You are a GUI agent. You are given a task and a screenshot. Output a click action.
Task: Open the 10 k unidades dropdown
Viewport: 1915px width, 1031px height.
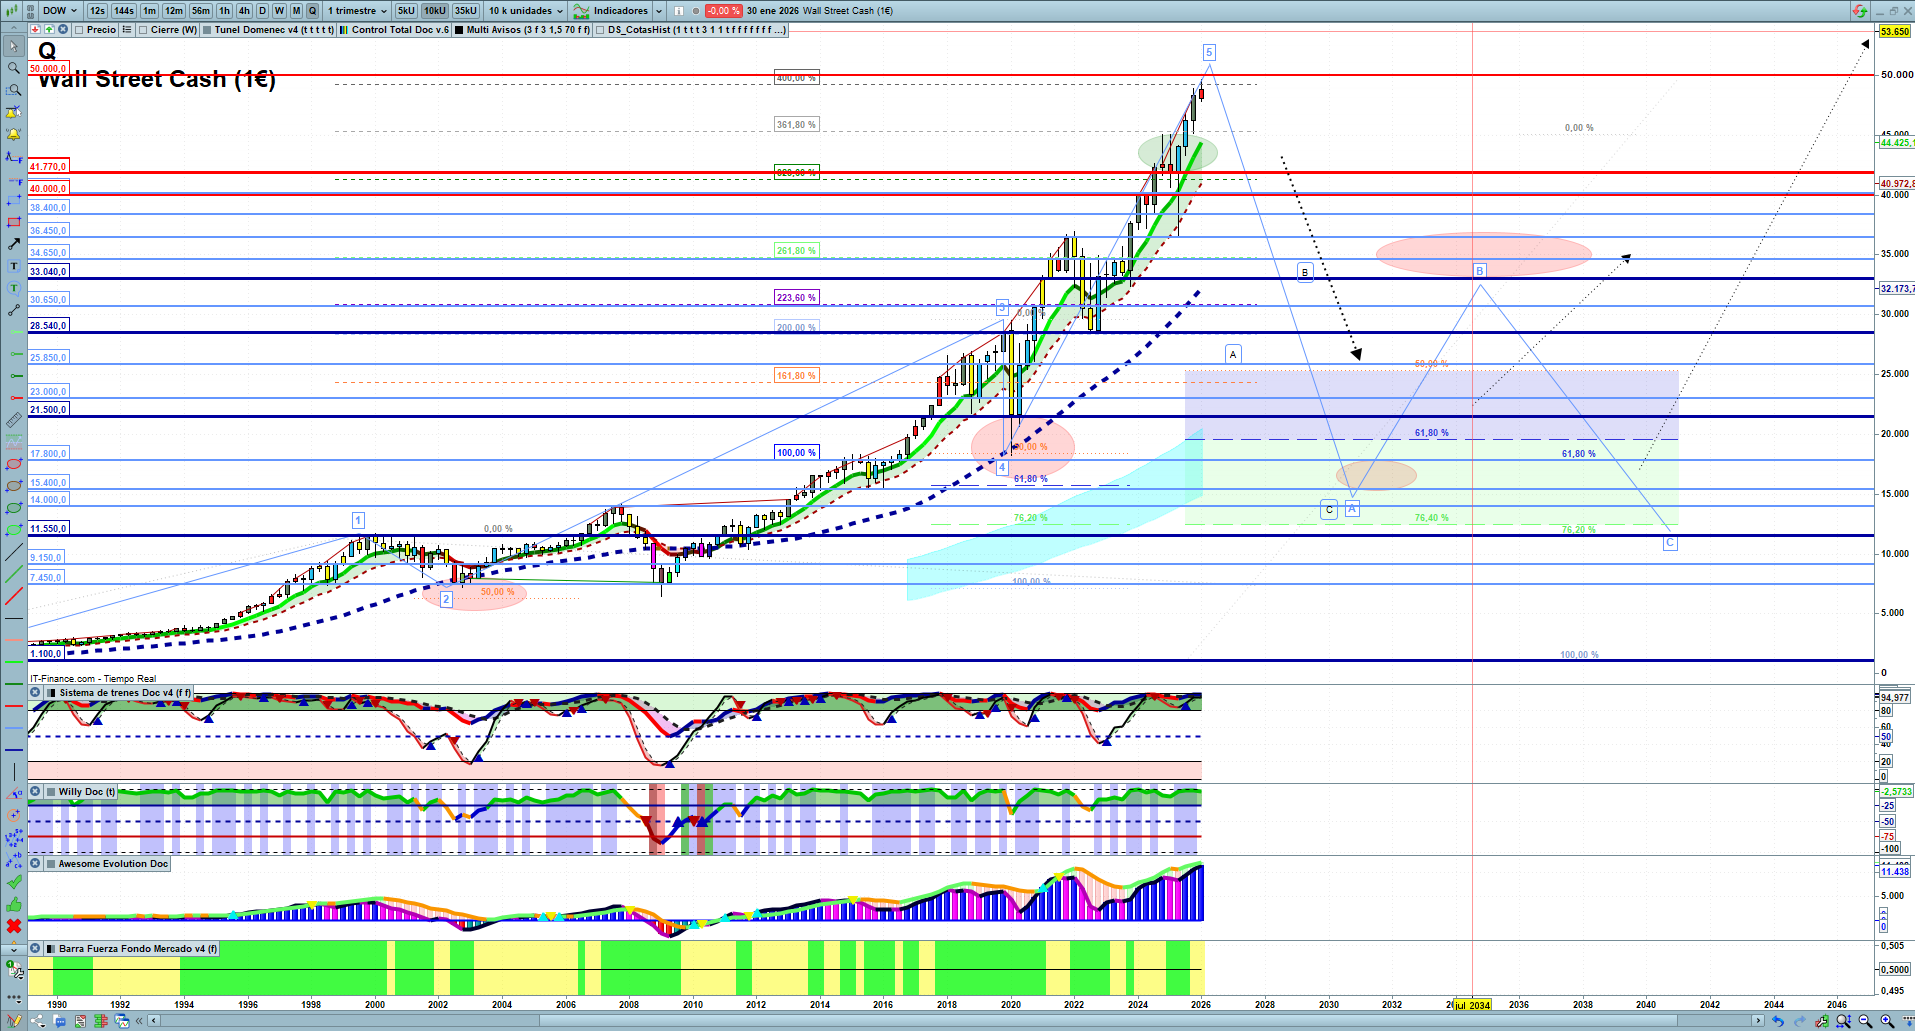(526, 11)
